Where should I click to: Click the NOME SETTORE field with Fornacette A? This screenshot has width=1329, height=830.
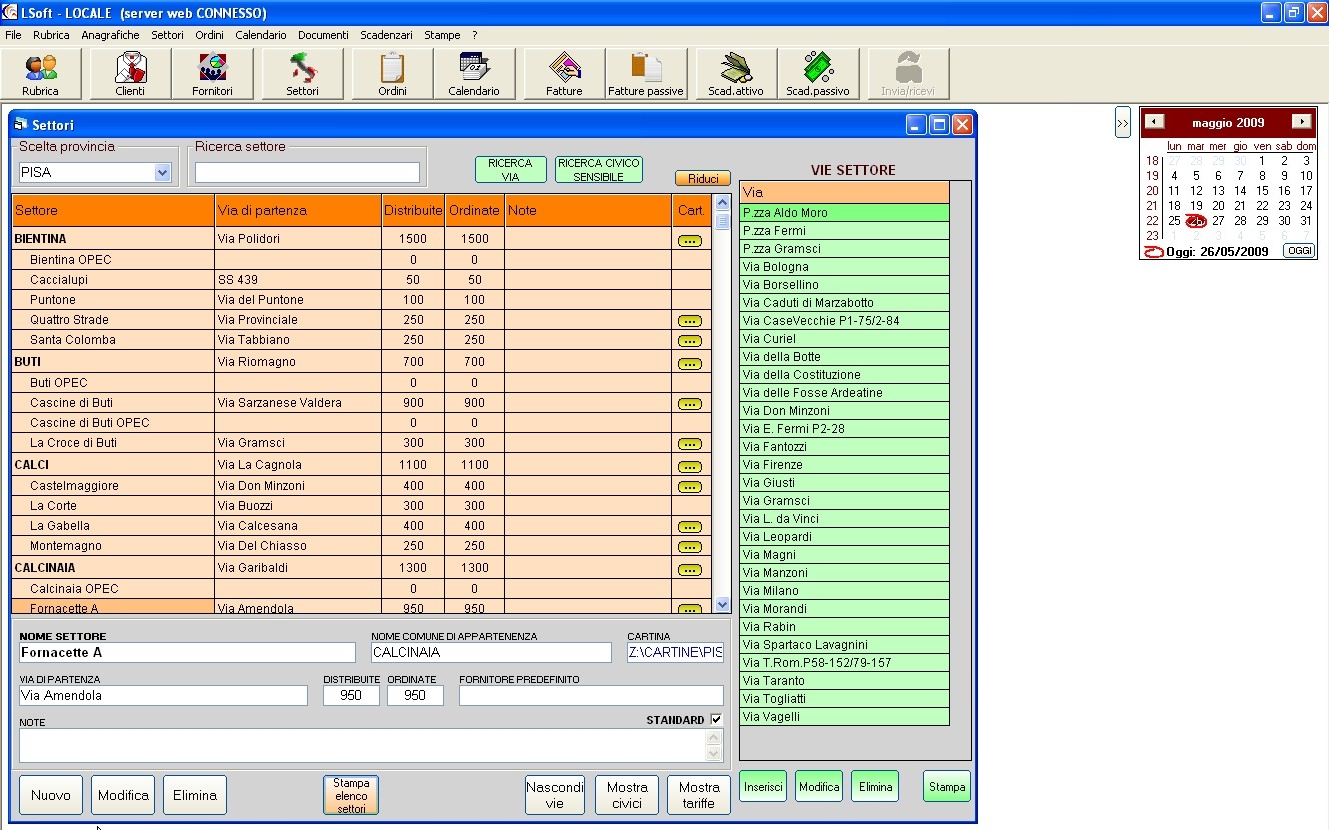coord(187,653)
